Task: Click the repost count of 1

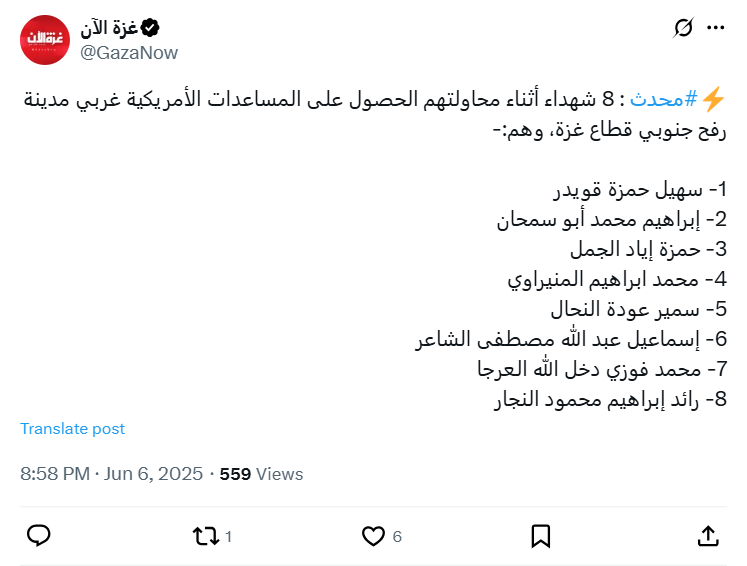Action: click(x=229, y=537)
